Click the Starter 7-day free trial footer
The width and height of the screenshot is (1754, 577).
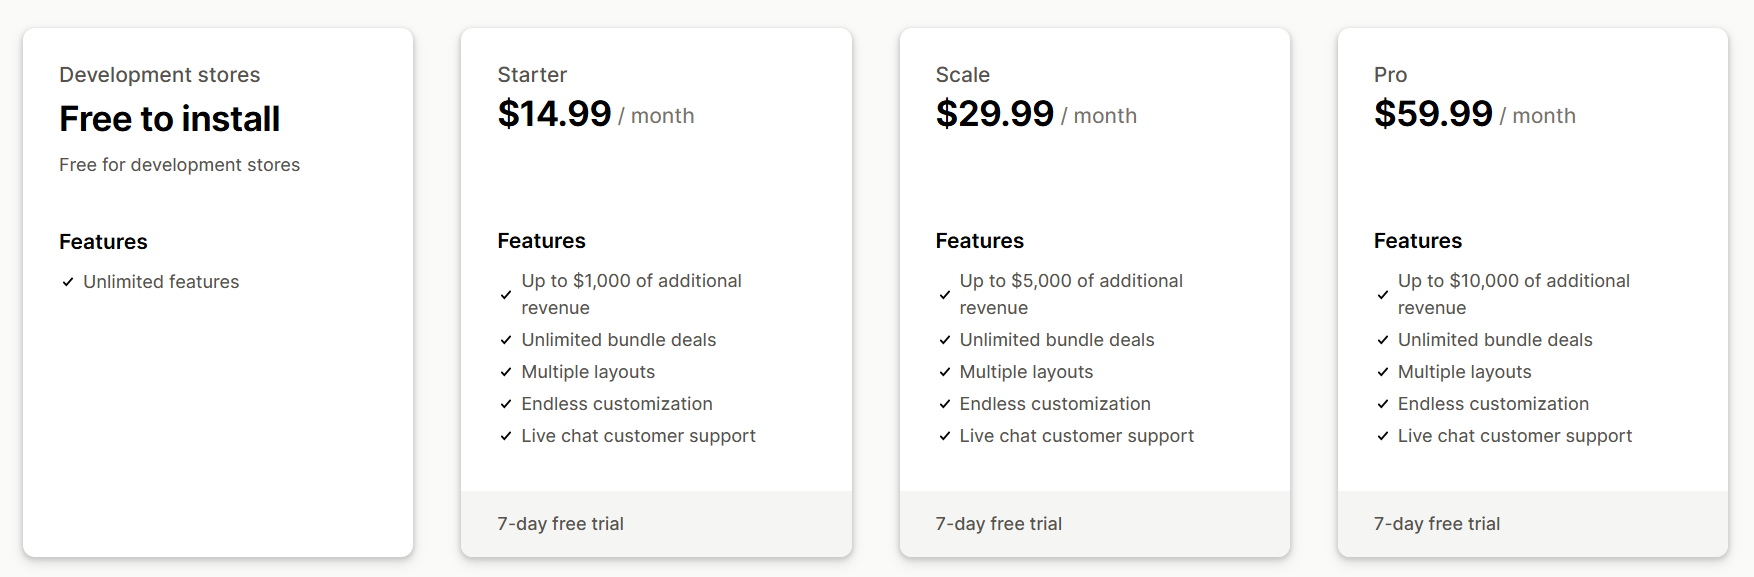(656, 524)
